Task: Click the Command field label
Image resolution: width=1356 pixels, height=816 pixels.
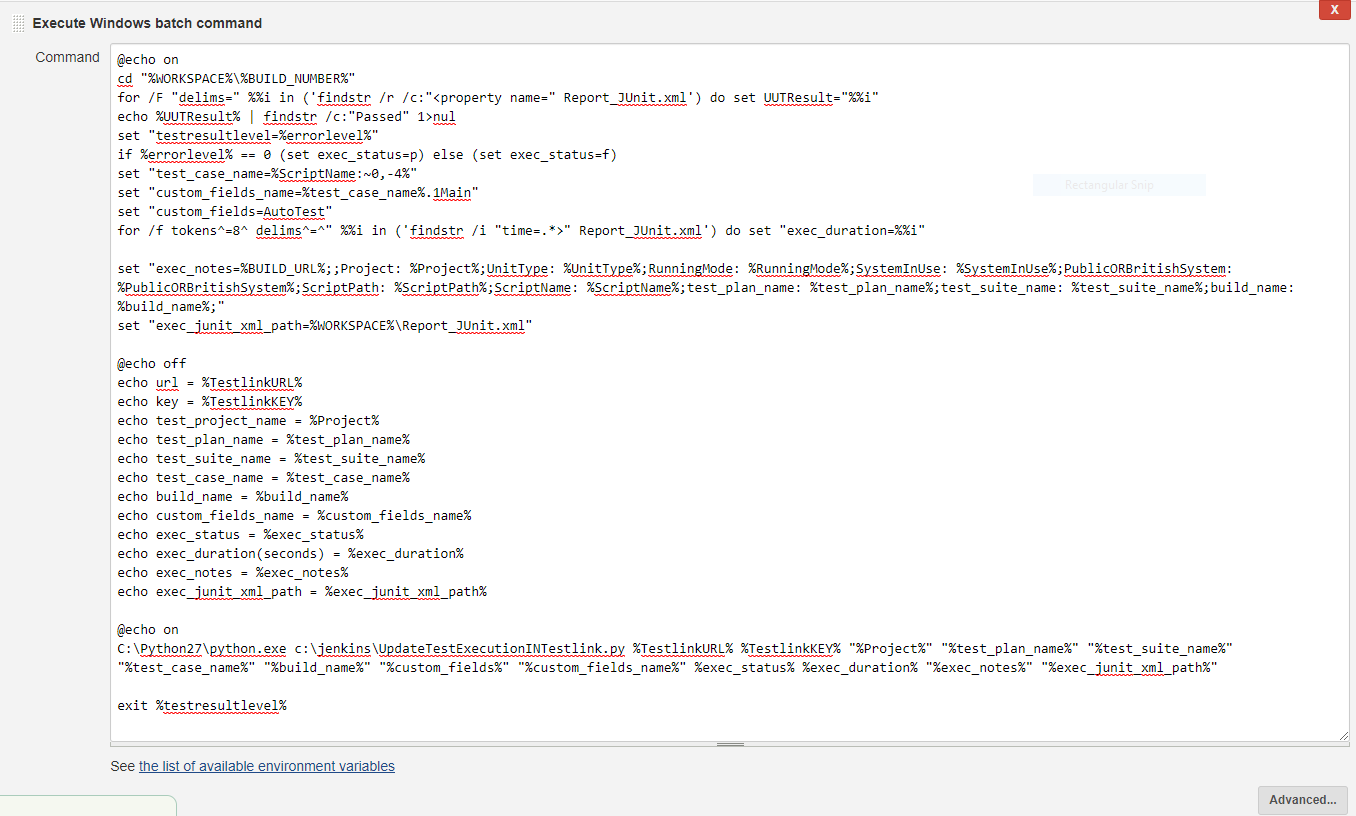Action: click(x=67, y=57)
